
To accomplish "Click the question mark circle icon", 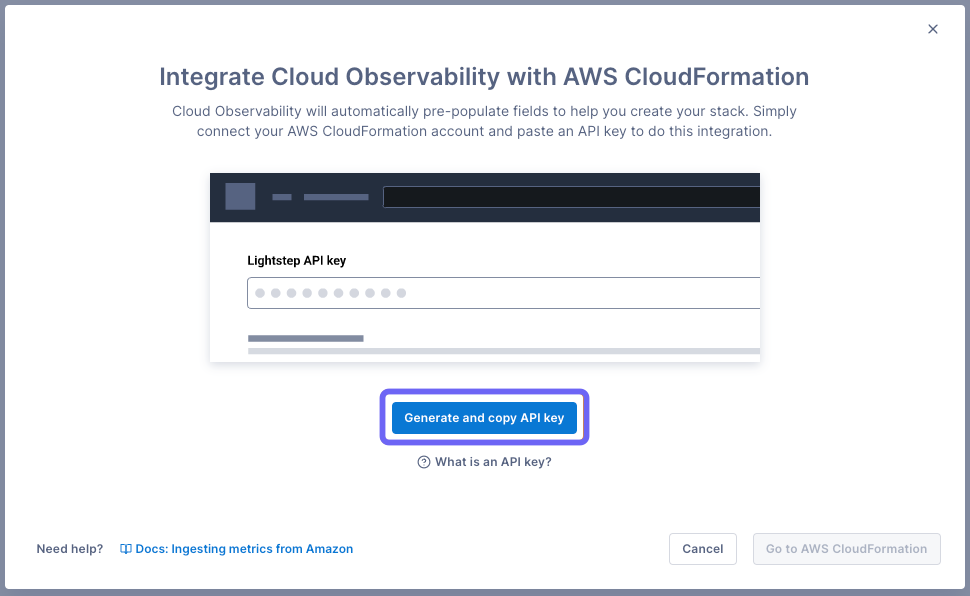I will click(x=423, y=462).
